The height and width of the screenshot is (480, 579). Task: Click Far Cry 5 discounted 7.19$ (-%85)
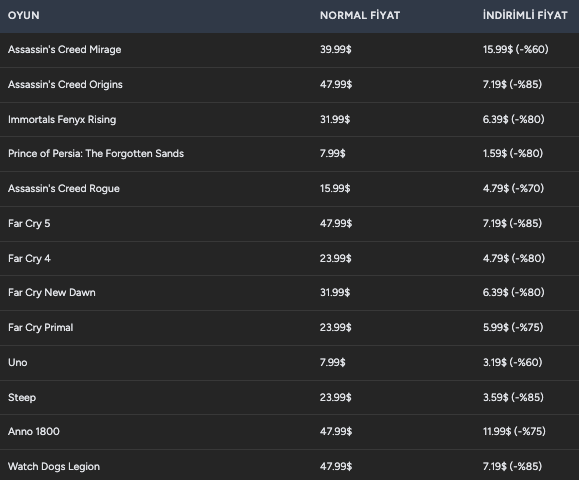[512, 224]
